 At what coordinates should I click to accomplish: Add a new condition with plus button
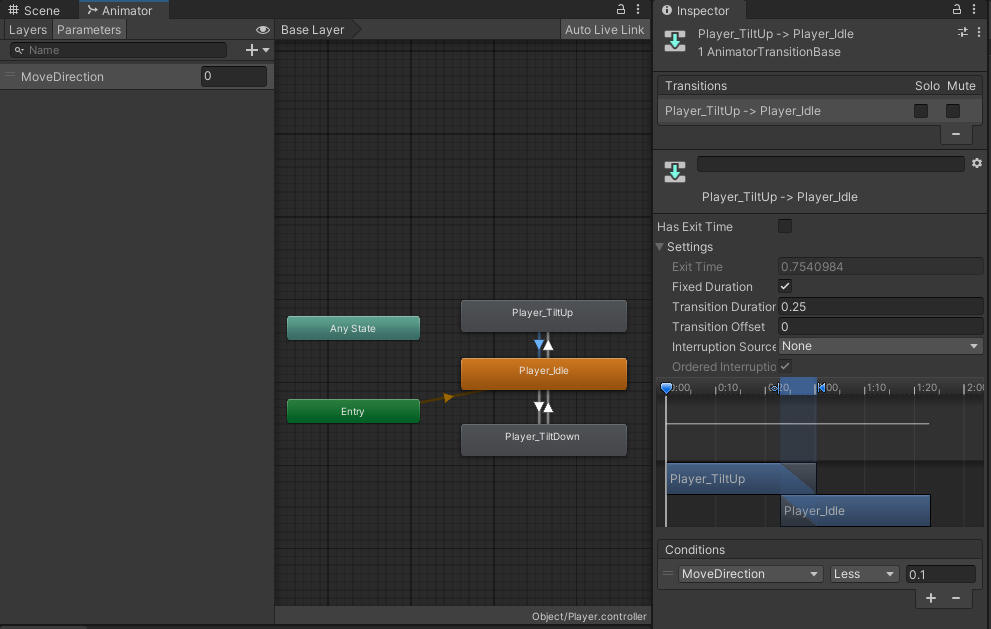tap(931, 598)
